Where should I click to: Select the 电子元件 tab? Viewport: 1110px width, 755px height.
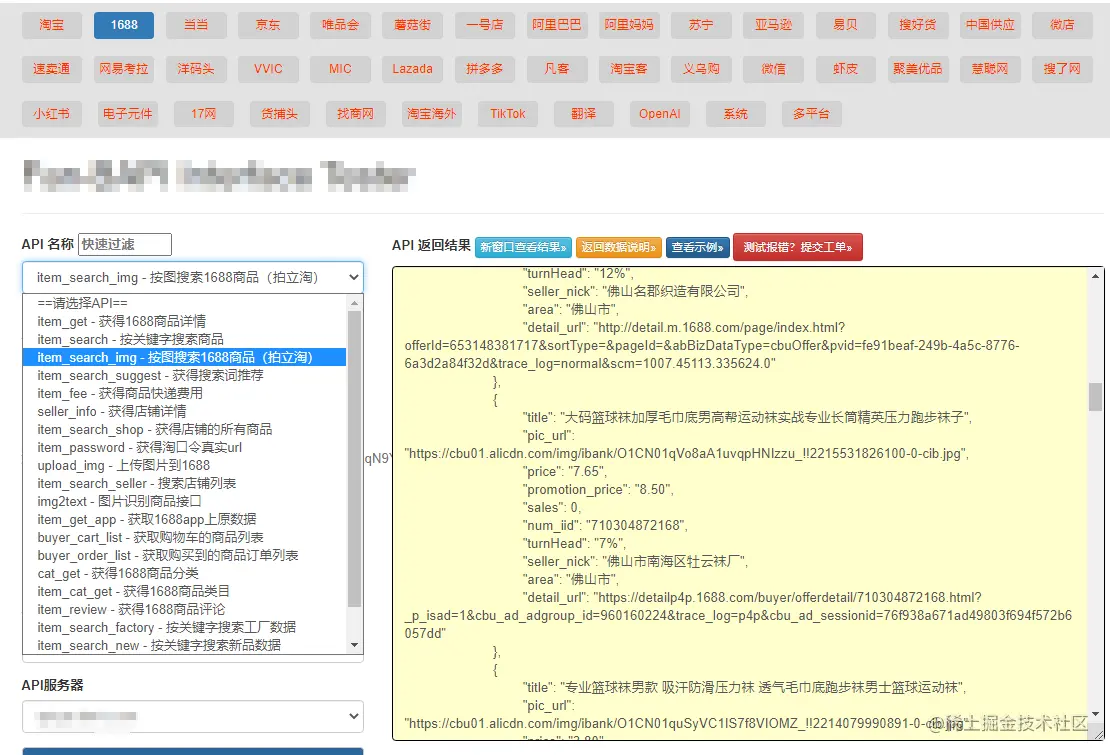[127, 114]
